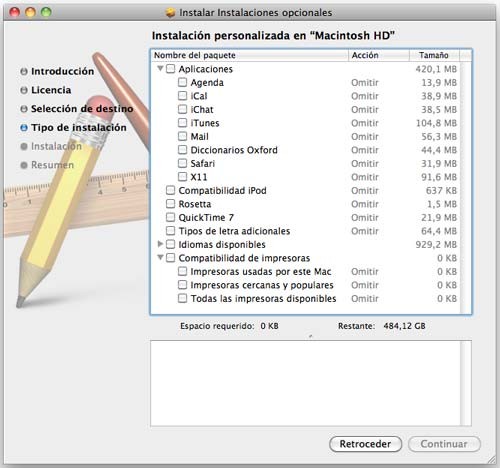The height and width of the screenshot is (468, 500).
Task: Enable the Safari checkbox
Action: pos(182,163)
